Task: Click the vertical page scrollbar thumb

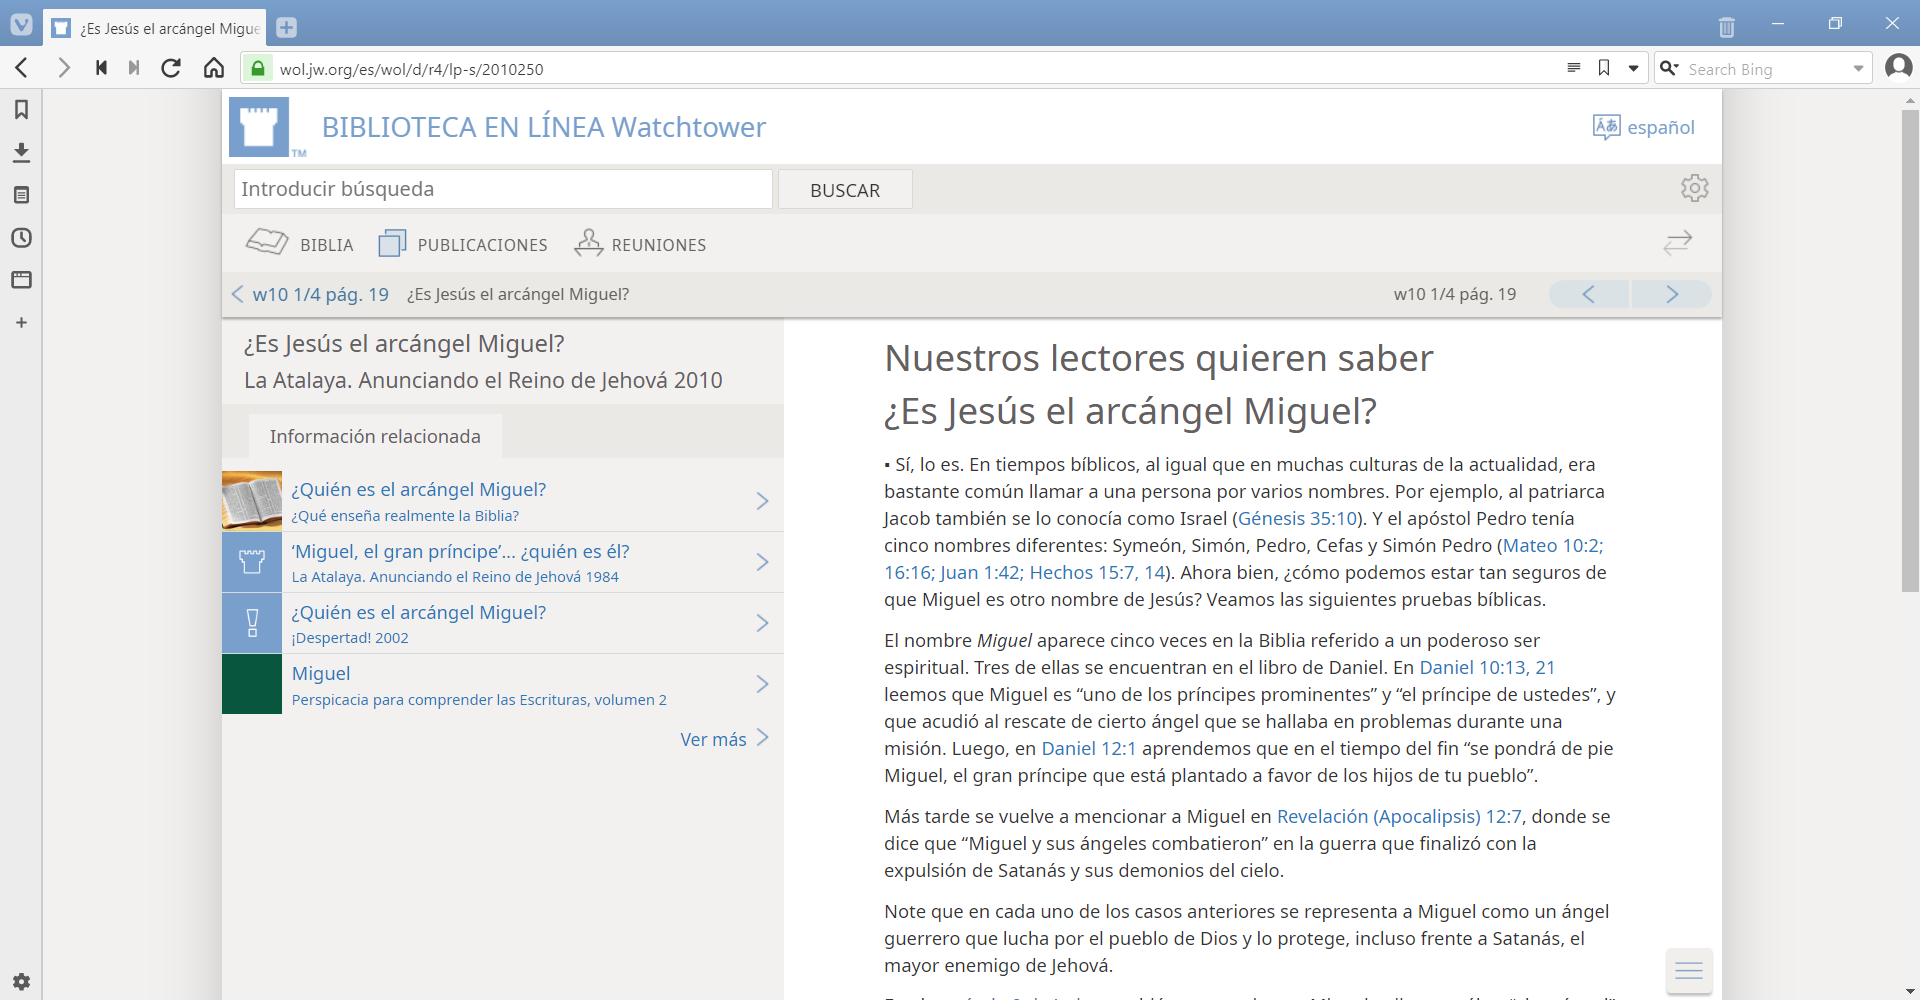Action: [x=1910, y=350]
